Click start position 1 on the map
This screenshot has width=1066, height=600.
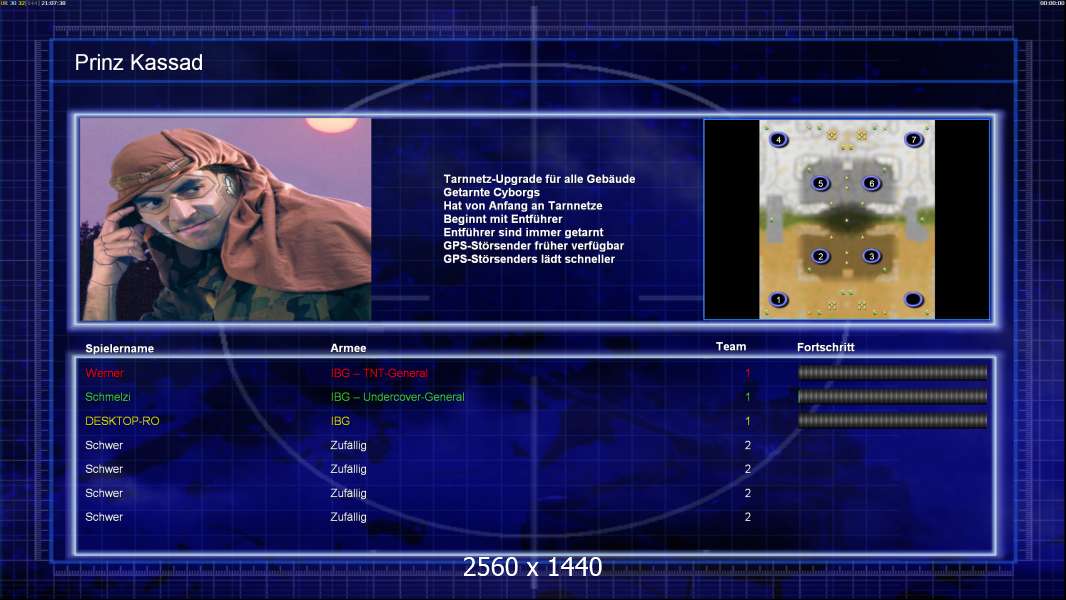778,299
